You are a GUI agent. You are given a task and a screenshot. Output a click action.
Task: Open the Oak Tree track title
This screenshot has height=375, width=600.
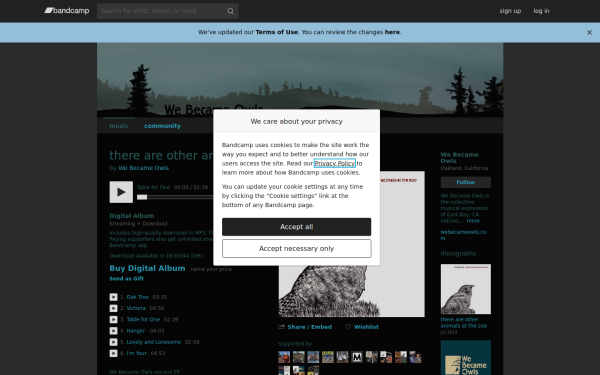[137, 297]
